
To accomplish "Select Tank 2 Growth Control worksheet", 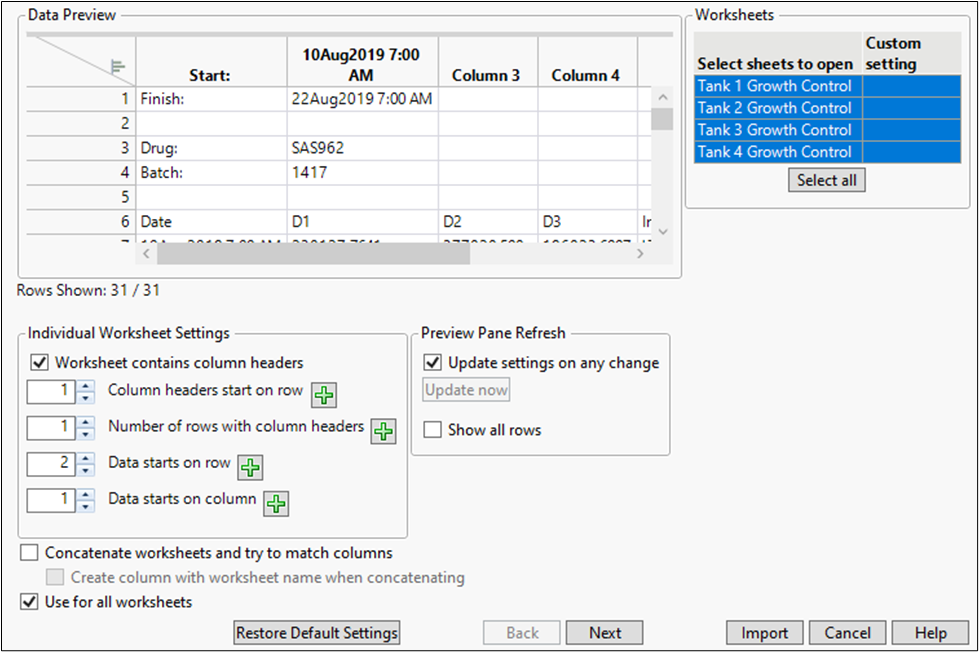I will click(x=774, y=108).
